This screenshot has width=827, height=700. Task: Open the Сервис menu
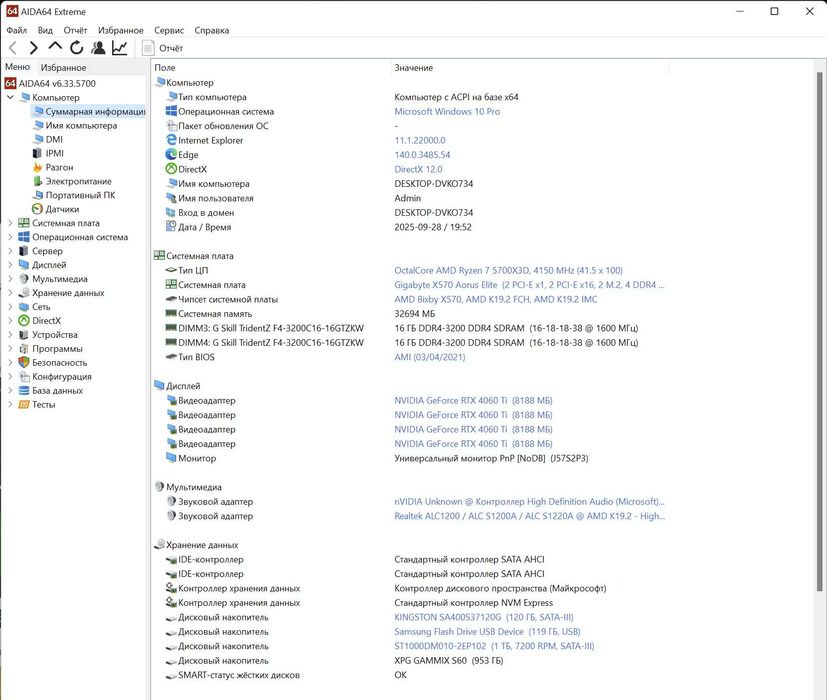tap(169, 30)
